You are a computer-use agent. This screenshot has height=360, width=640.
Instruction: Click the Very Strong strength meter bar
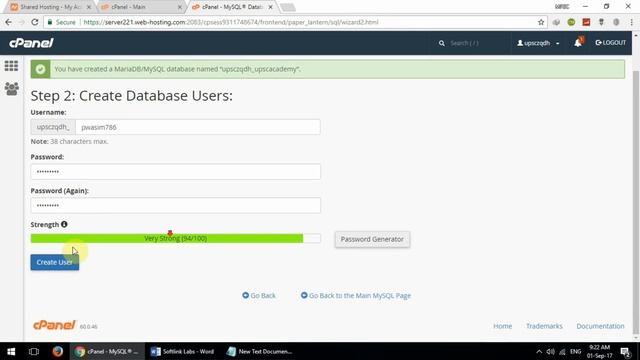176,238
